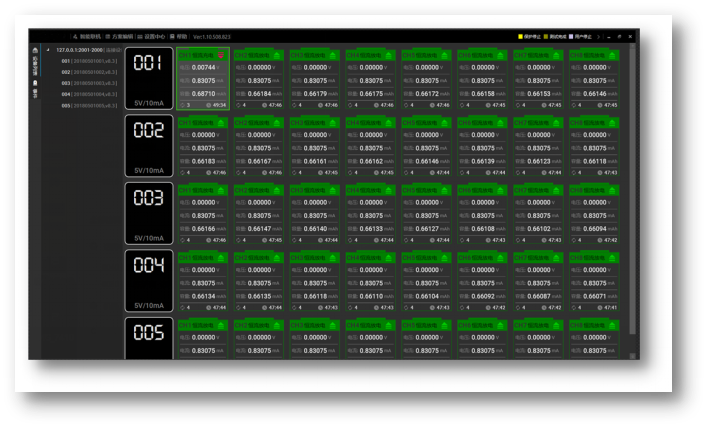The height and width of the screenshot is (429, 709).
Task: Click the 001 unit card
Action: coord(149,79)
